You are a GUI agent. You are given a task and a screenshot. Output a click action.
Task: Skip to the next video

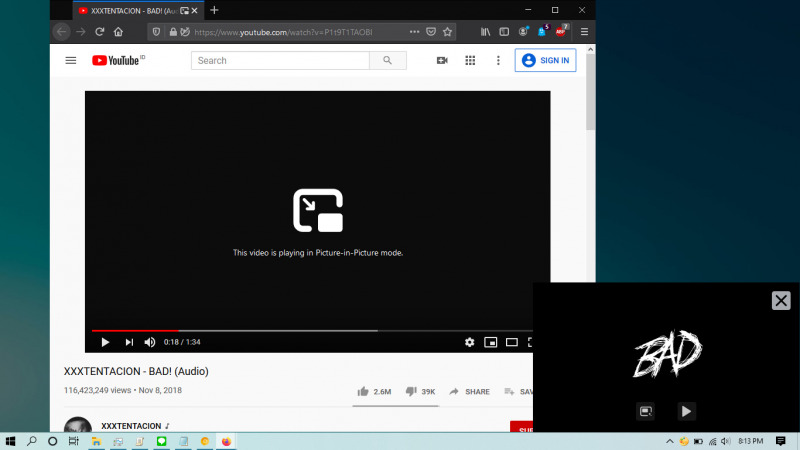point(129,342)
